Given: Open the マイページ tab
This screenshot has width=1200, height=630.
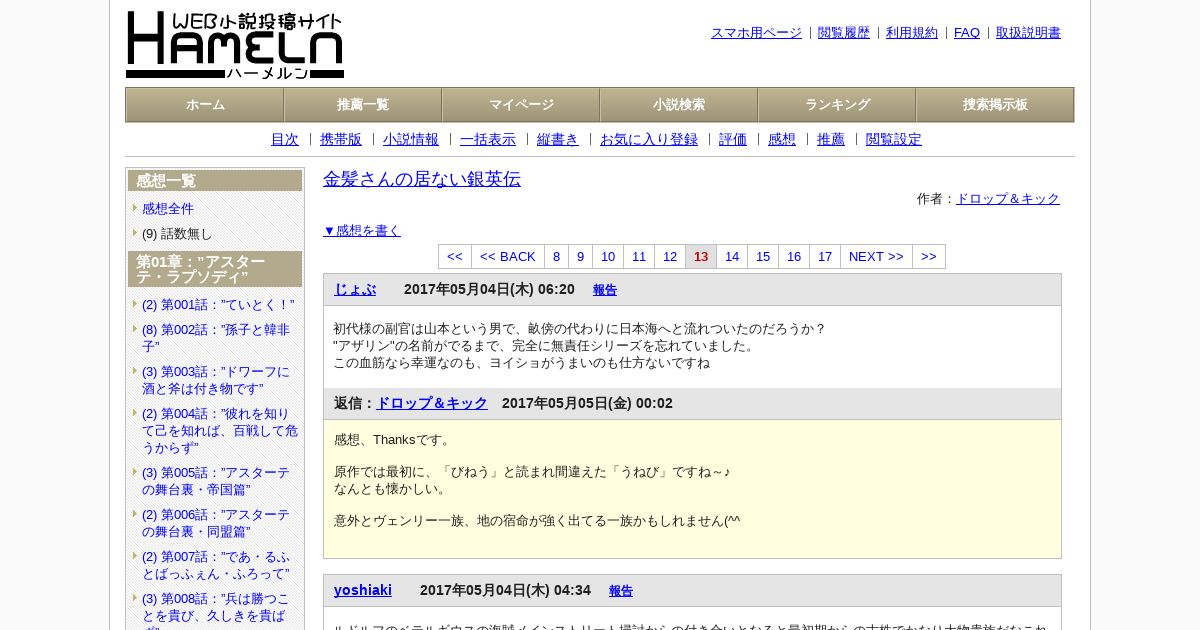Looking at the screenshot, I should [521, 105].
